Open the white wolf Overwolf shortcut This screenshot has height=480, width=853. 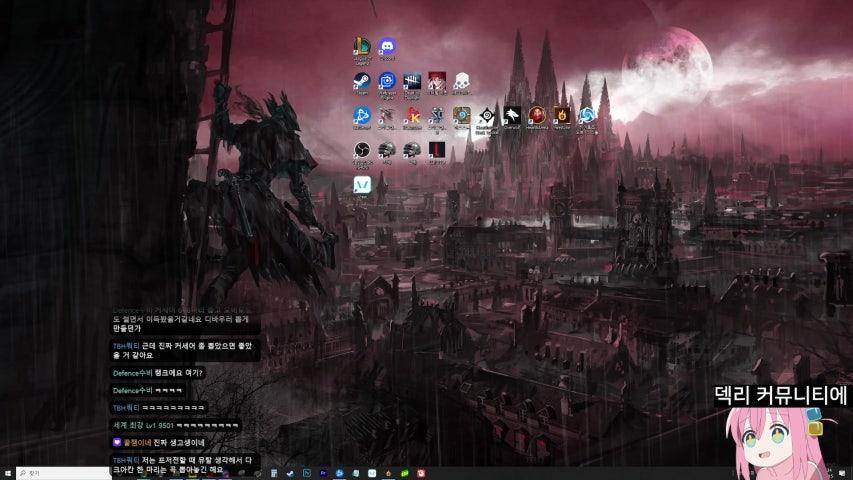[x=512, y=115]
